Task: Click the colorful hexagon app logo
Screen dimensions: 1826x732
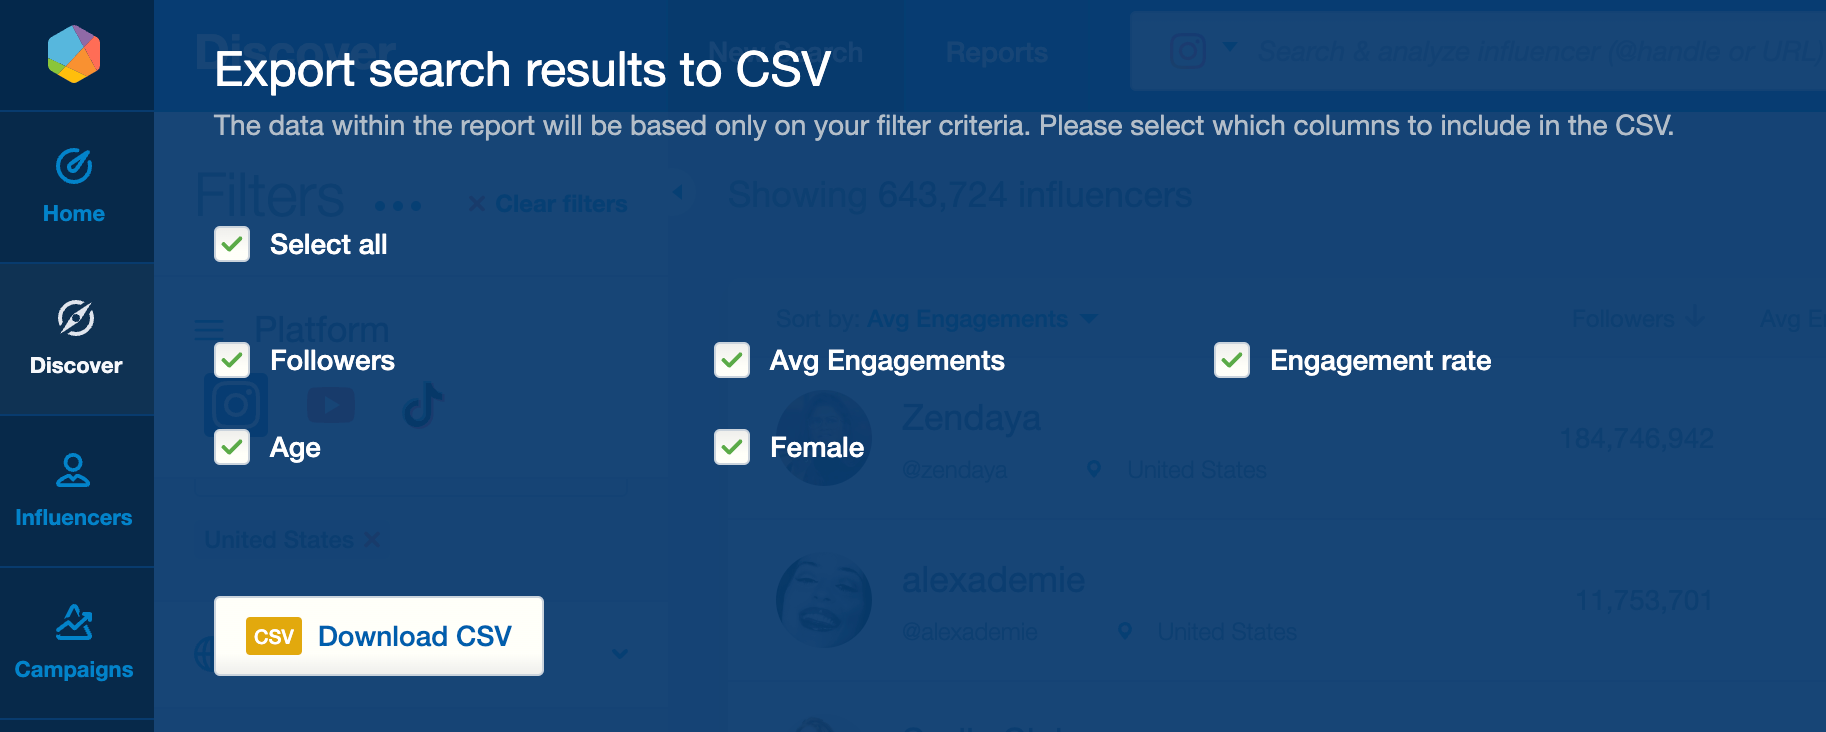Action: [74, 54]
